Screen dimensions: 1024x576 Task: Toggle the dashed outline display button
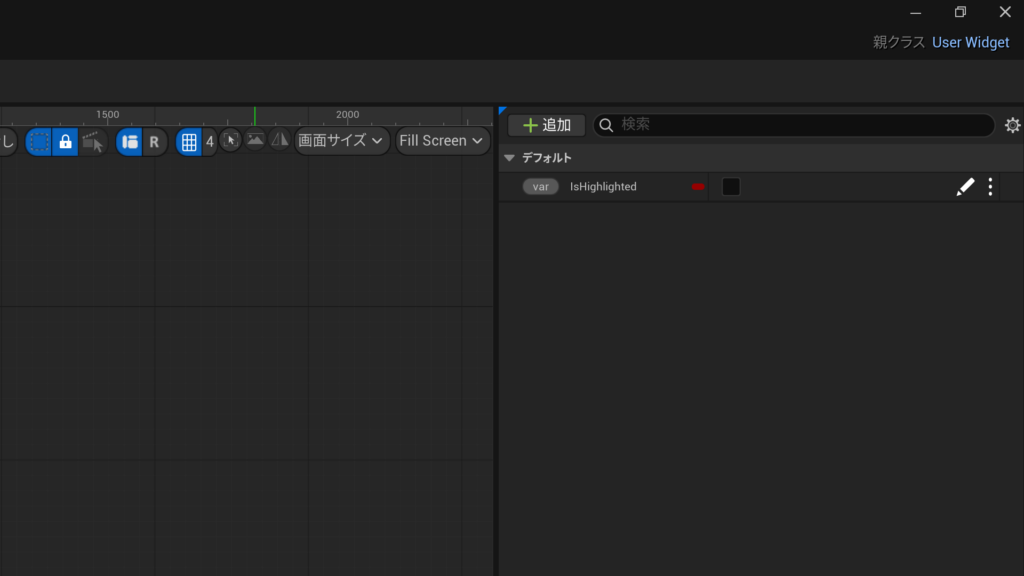pyautogui.click(x=38, y=142)
